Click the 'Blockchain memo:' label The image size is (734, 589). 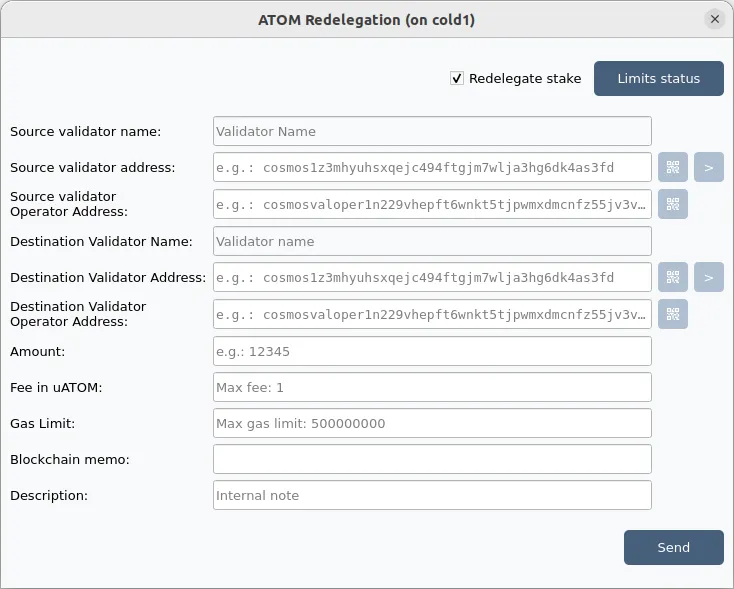coord(70,460)
